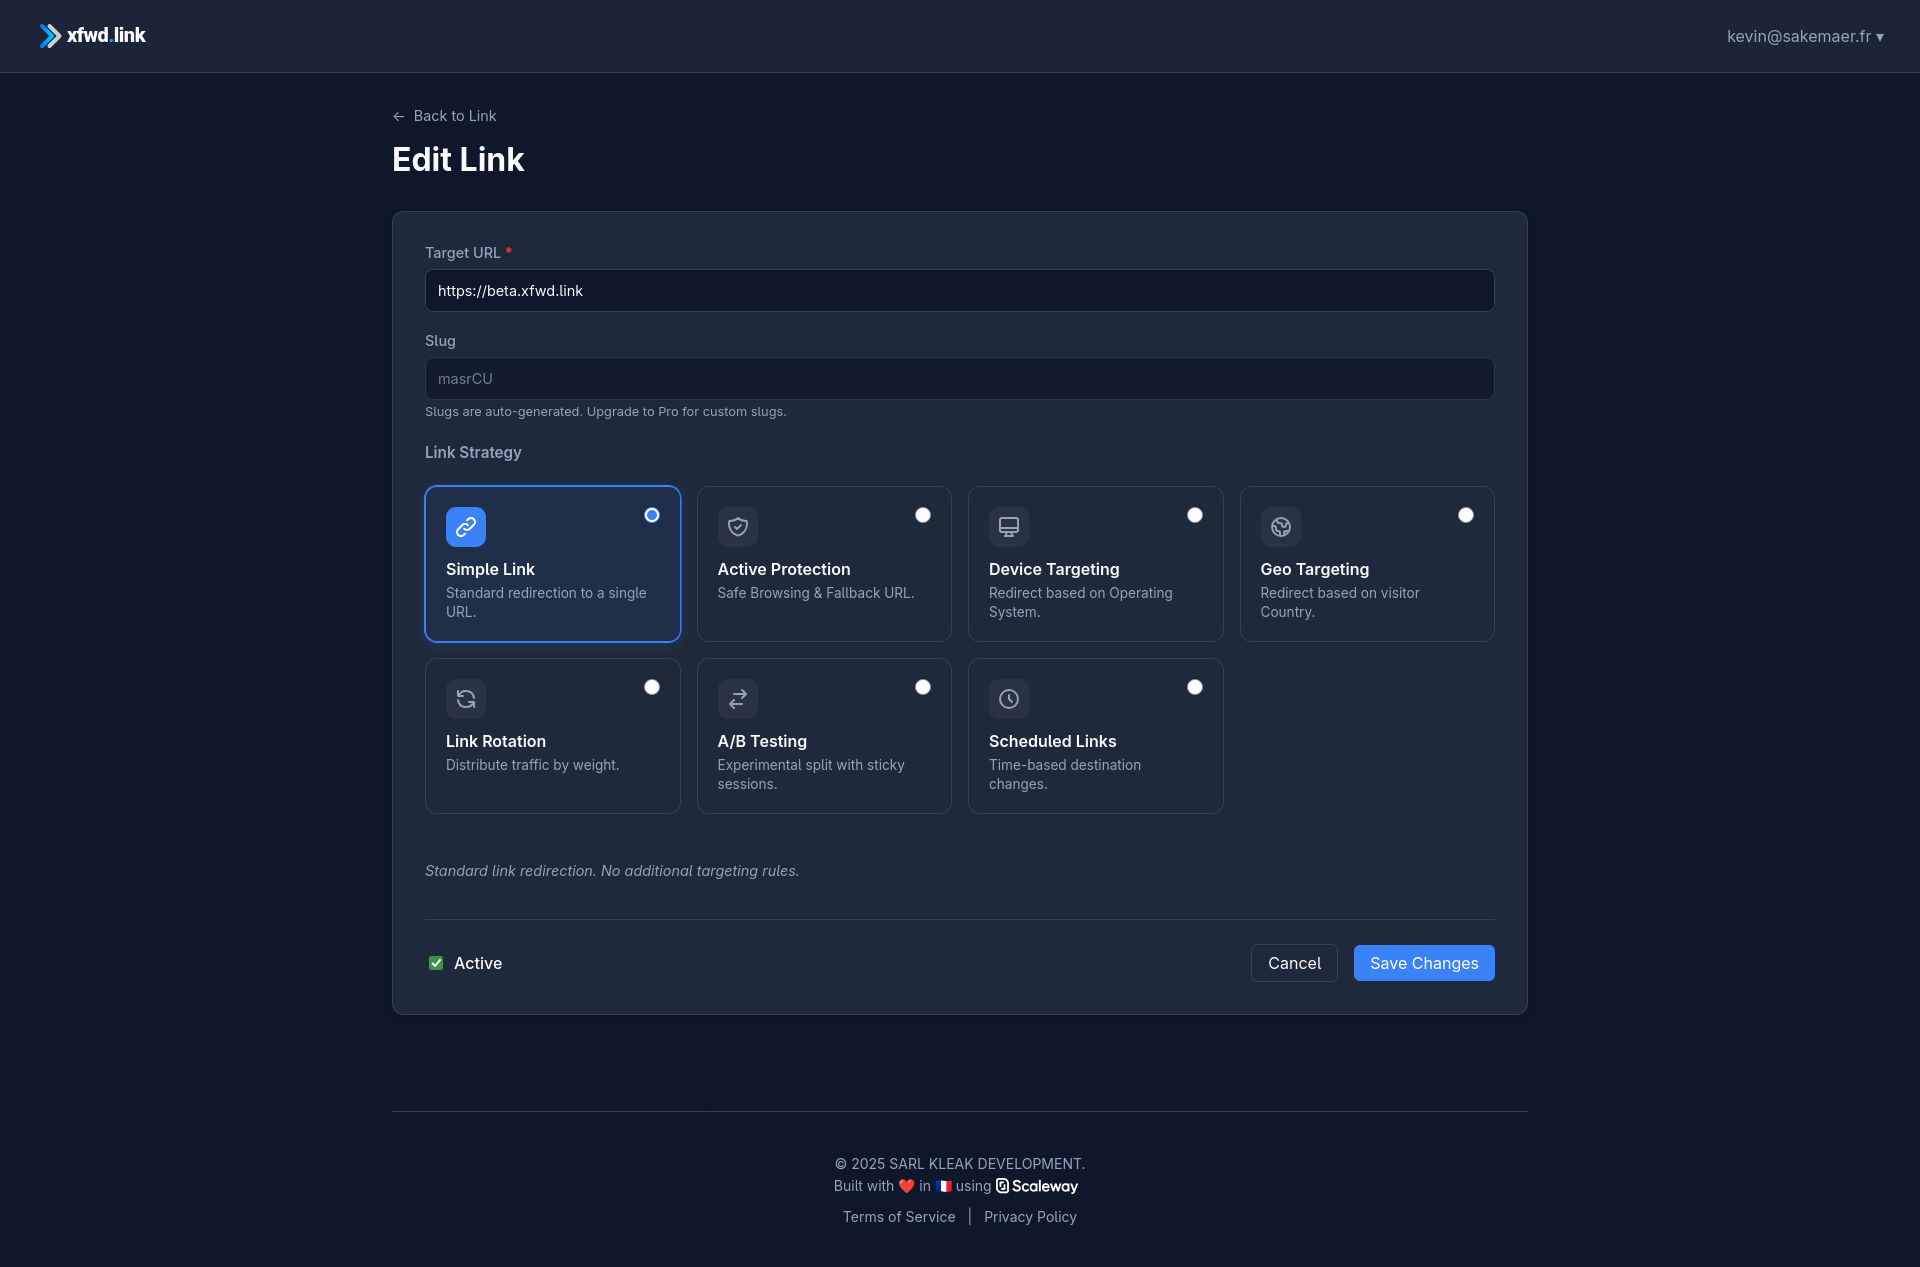Open the kevin@sakemaer.fr account dropdown
1920x1267 pixels.
pos(1805,36)
